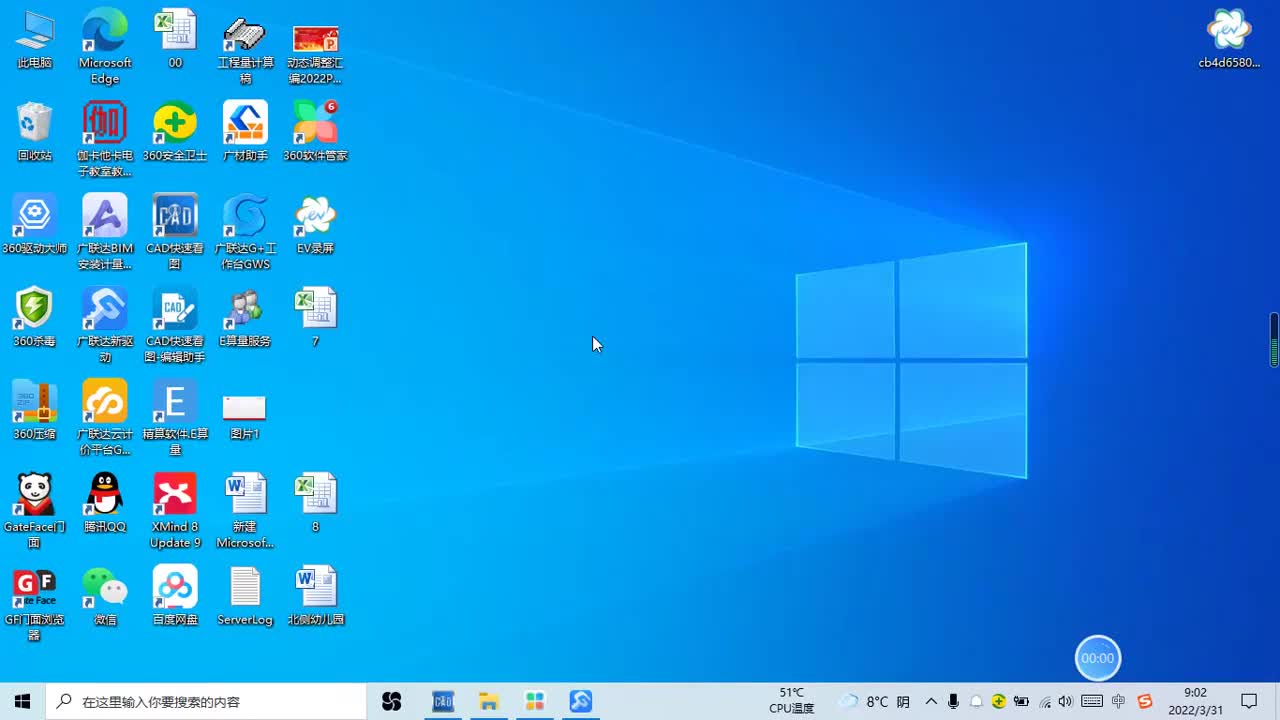Select the 360安全卫士 shortcut

175,132
